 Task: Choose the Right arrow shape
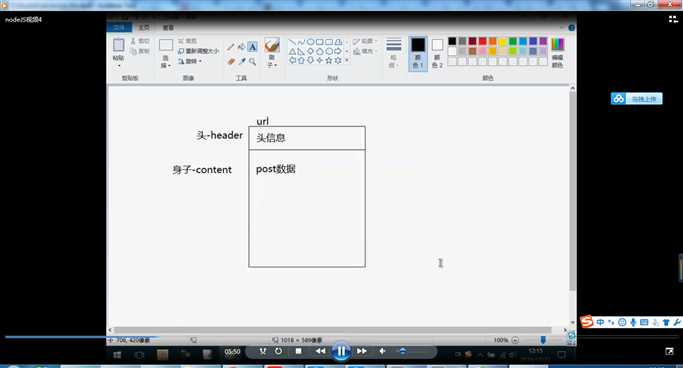pyautogui.click(x=338, y=51)
